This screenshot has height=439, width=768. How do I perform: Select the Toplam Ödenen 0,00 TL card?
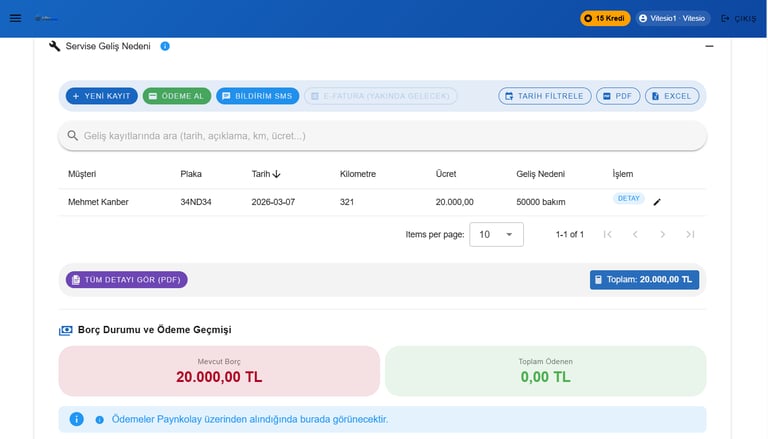point(545,371)
